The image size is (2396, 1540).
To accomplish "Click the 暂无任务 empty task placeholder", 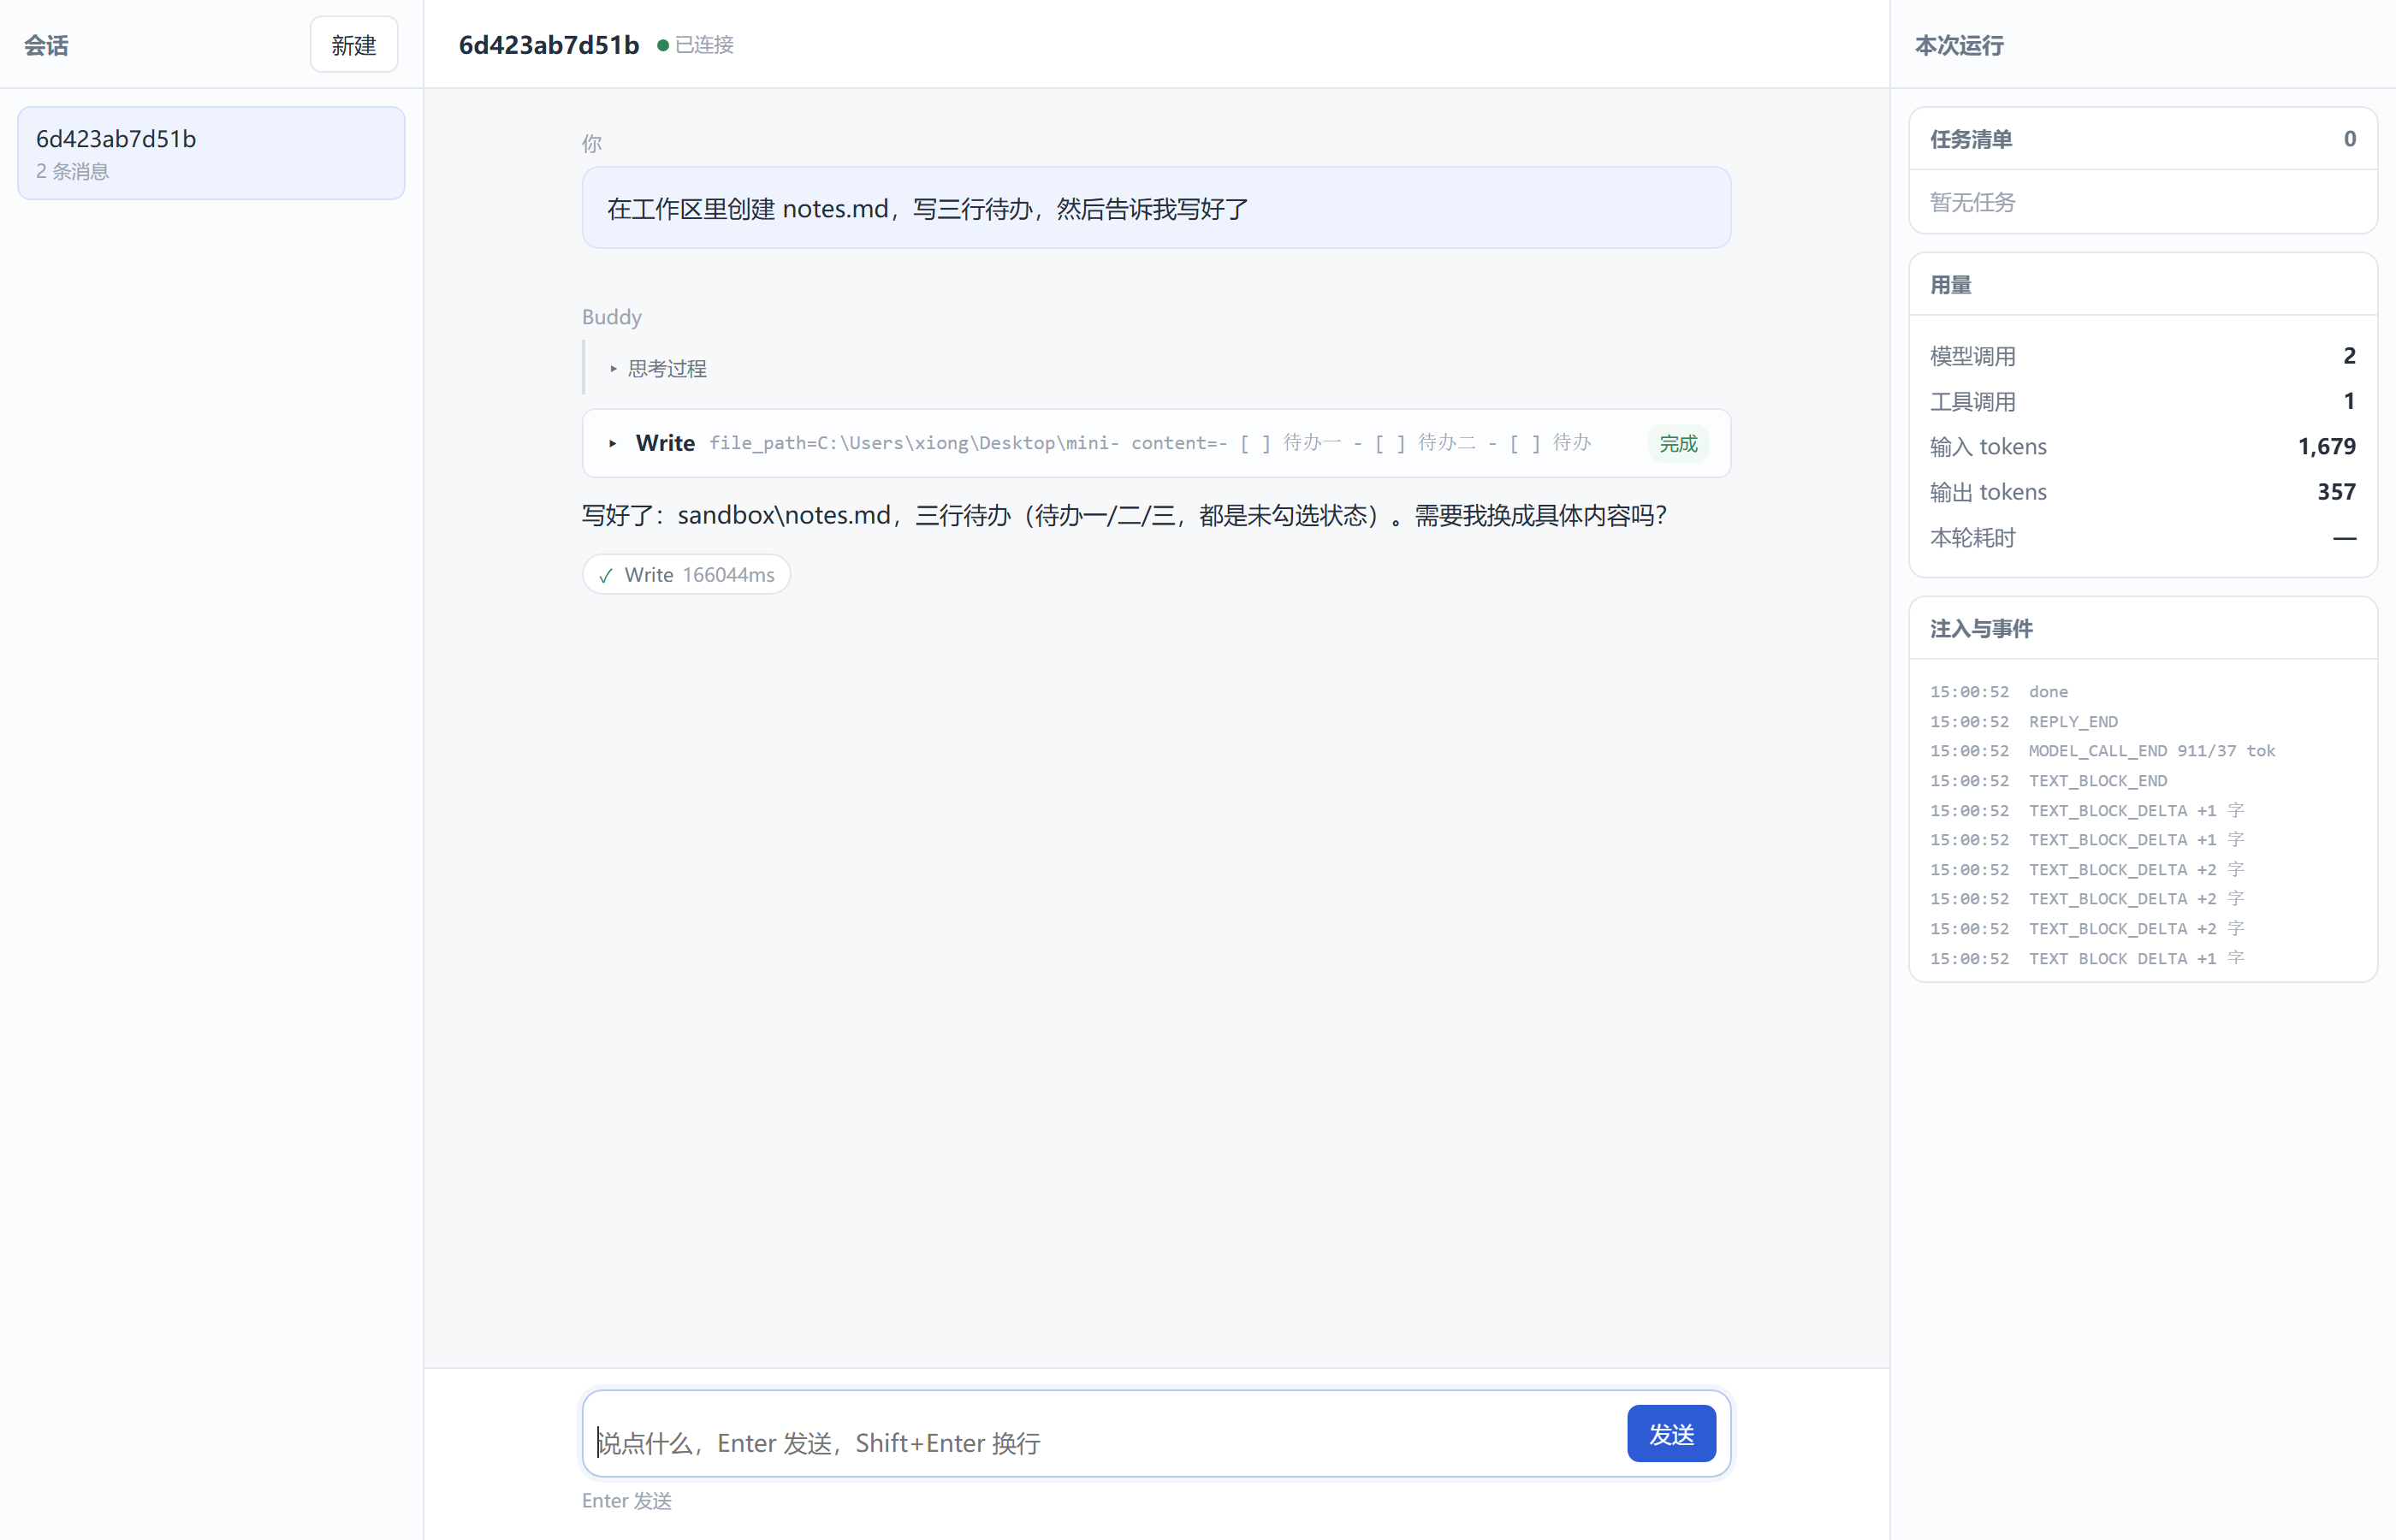I will [1972, 203].
